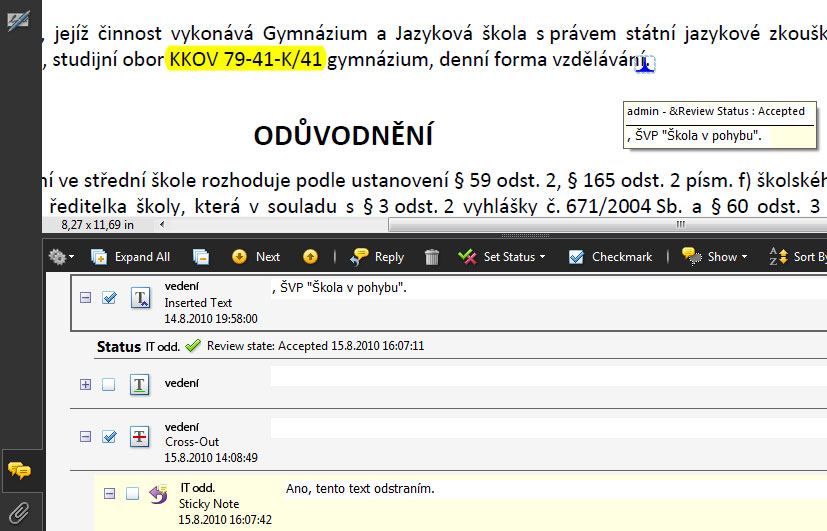This screenshot has height=531, width=827.
Task: Open the comments list options gear menu
Action: [61, 257]
